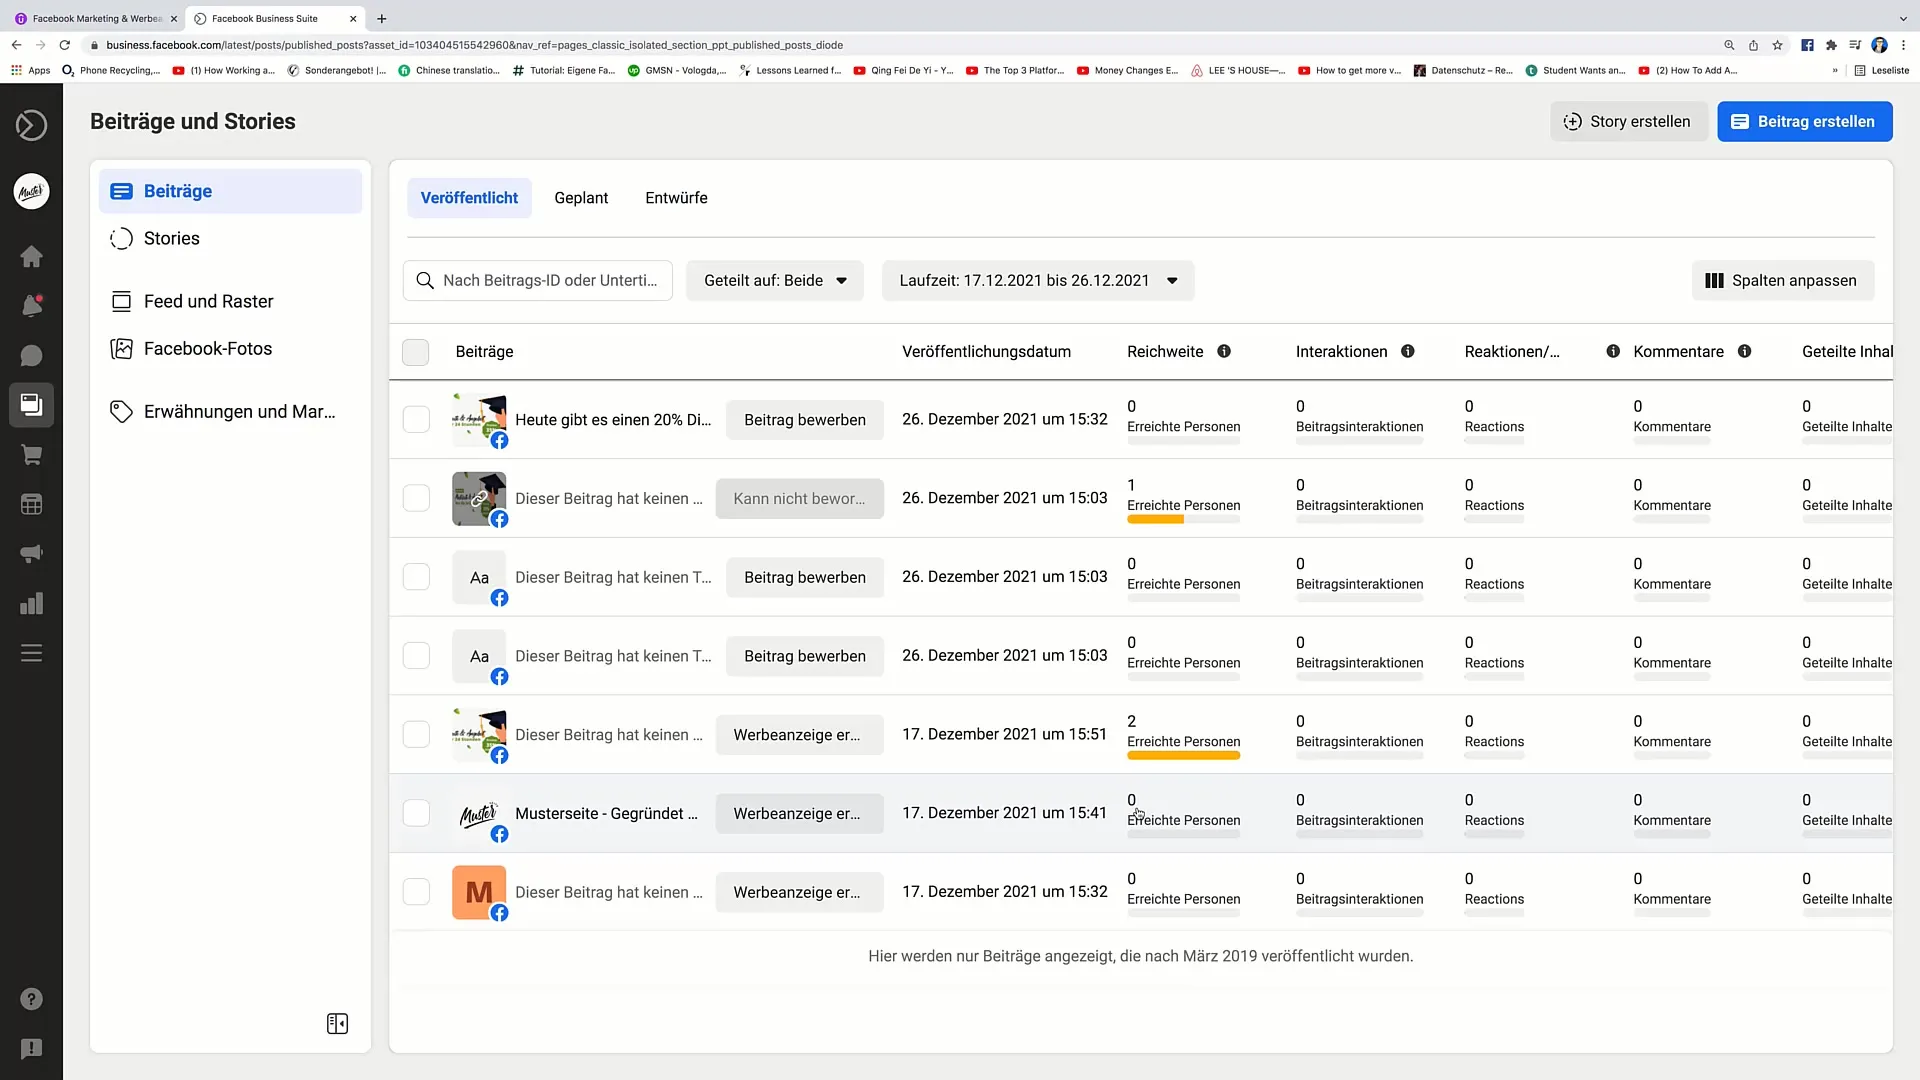Select the Veröffentlicht tab
The height and width of the screenshot is (1080, 1920).
click(469, 198)
